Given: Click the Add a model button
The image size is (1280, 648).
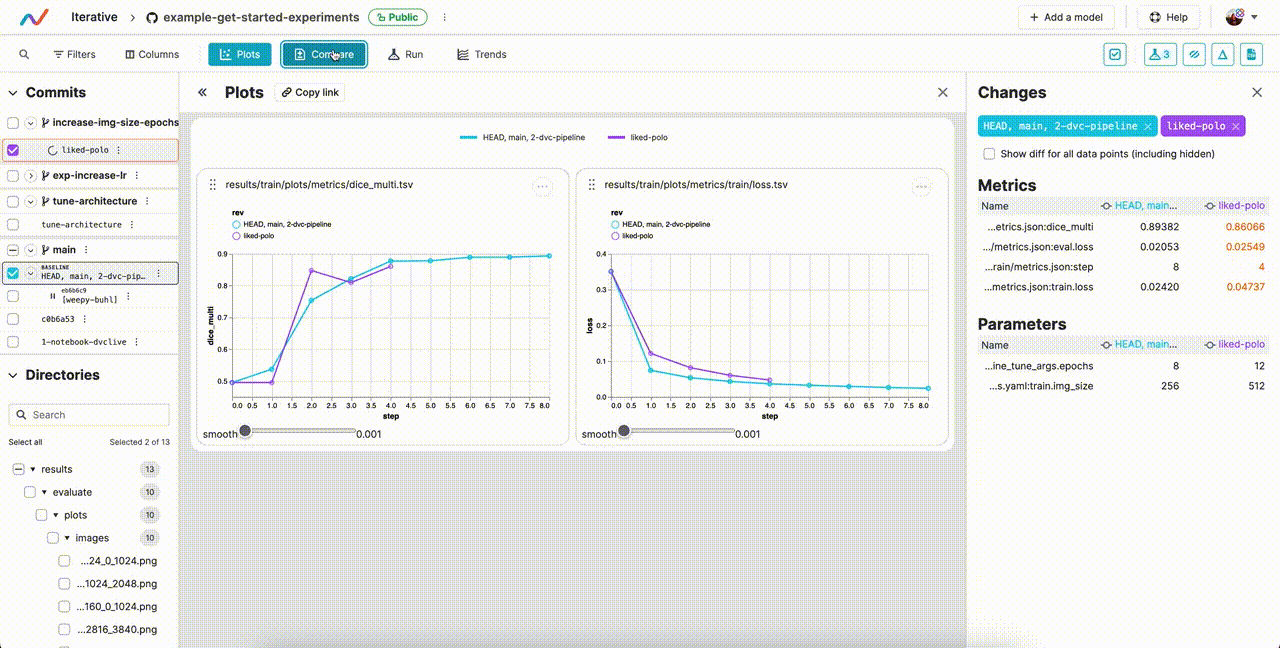Looking at the screenshot, I should [1066, 17].
